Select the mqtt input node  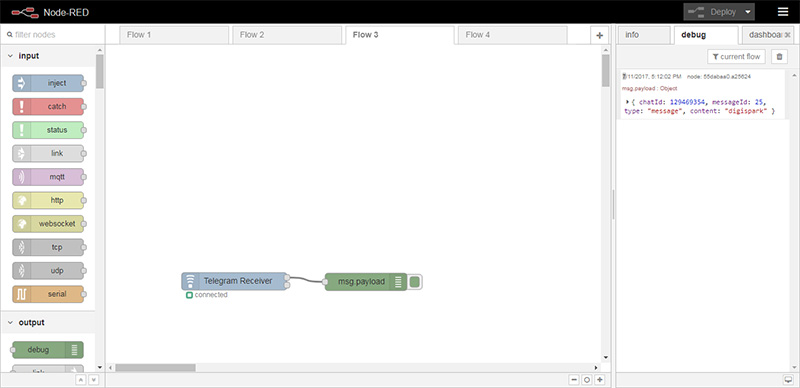(x=48, y=177)
